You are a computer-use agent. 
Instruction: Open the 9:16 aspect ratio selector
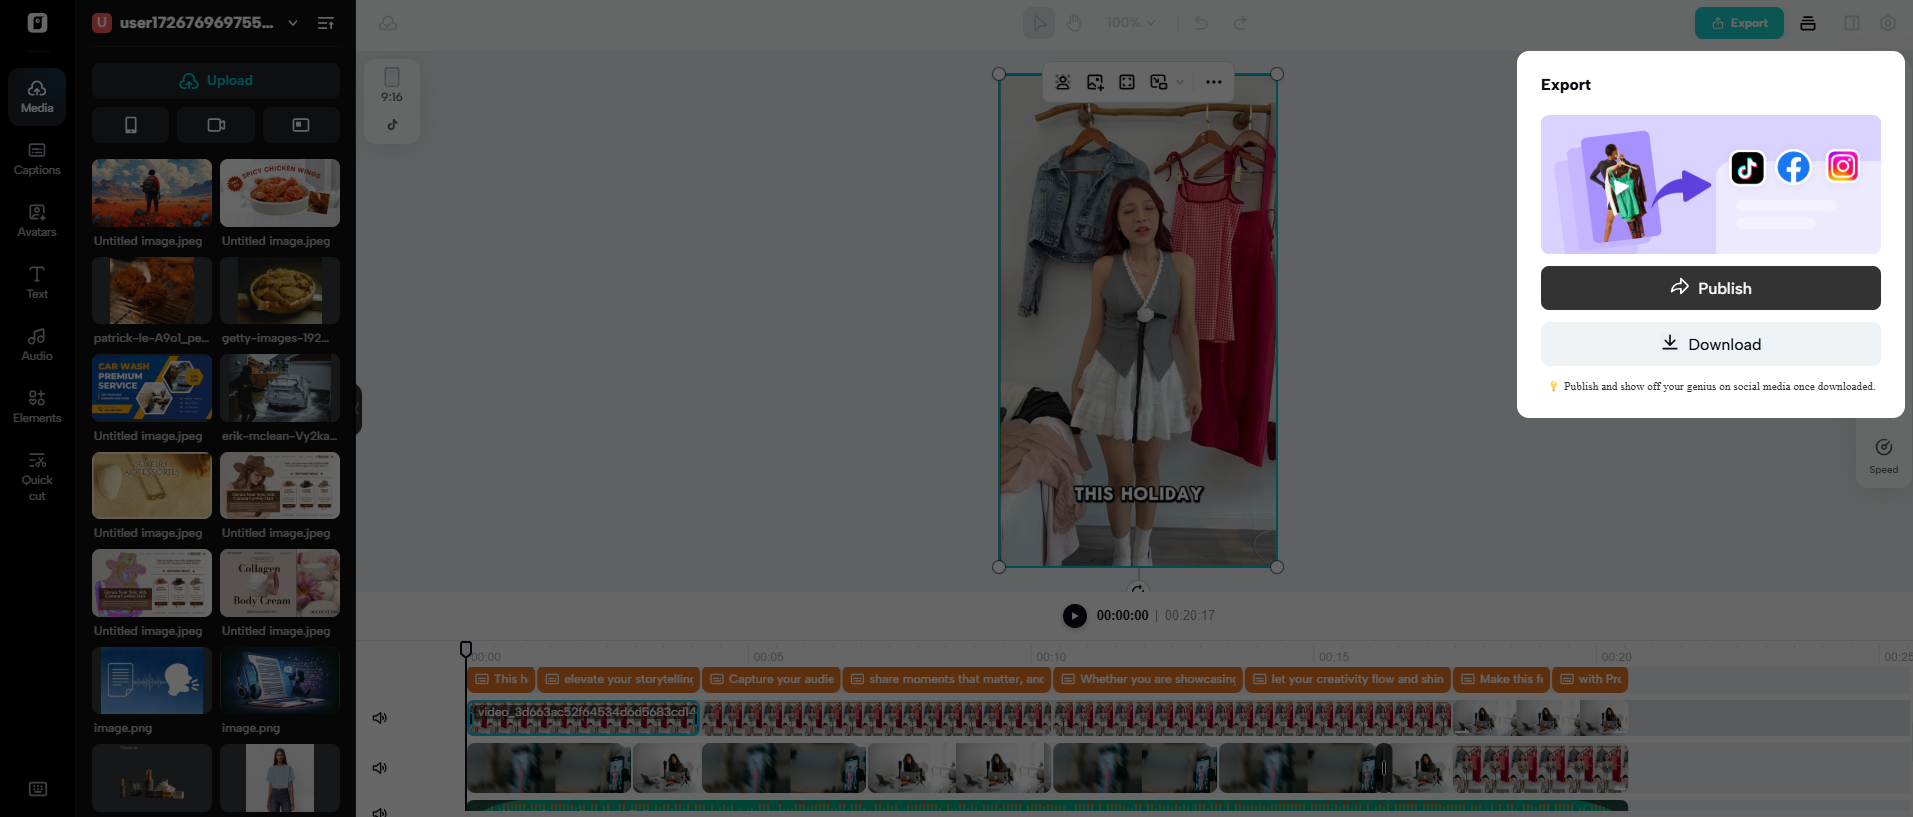[x=392, y=86]
